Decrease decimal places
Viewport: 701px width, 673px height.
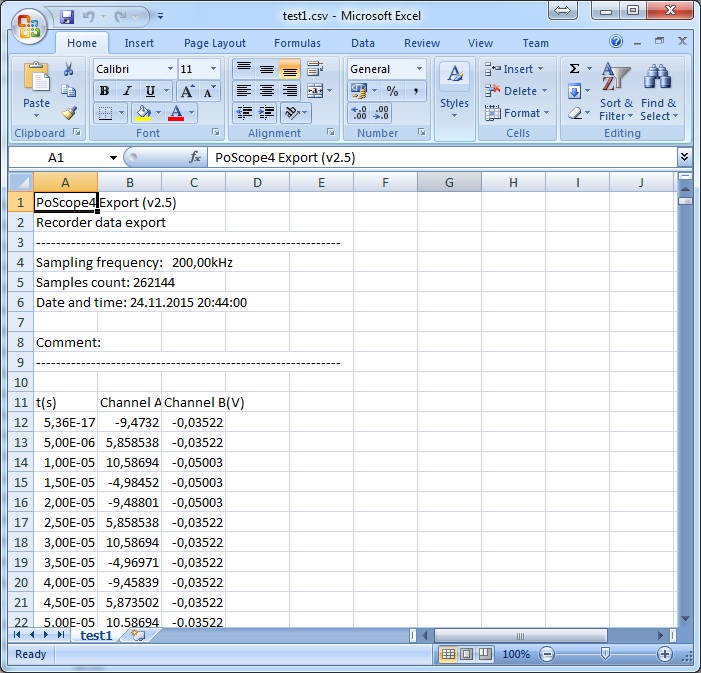tap(381, 113)
